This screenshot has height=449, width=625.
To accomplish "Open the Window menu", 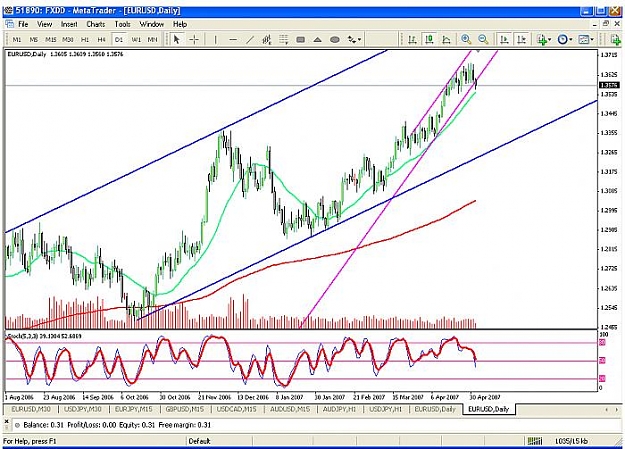I will click(x=151, y=24).
